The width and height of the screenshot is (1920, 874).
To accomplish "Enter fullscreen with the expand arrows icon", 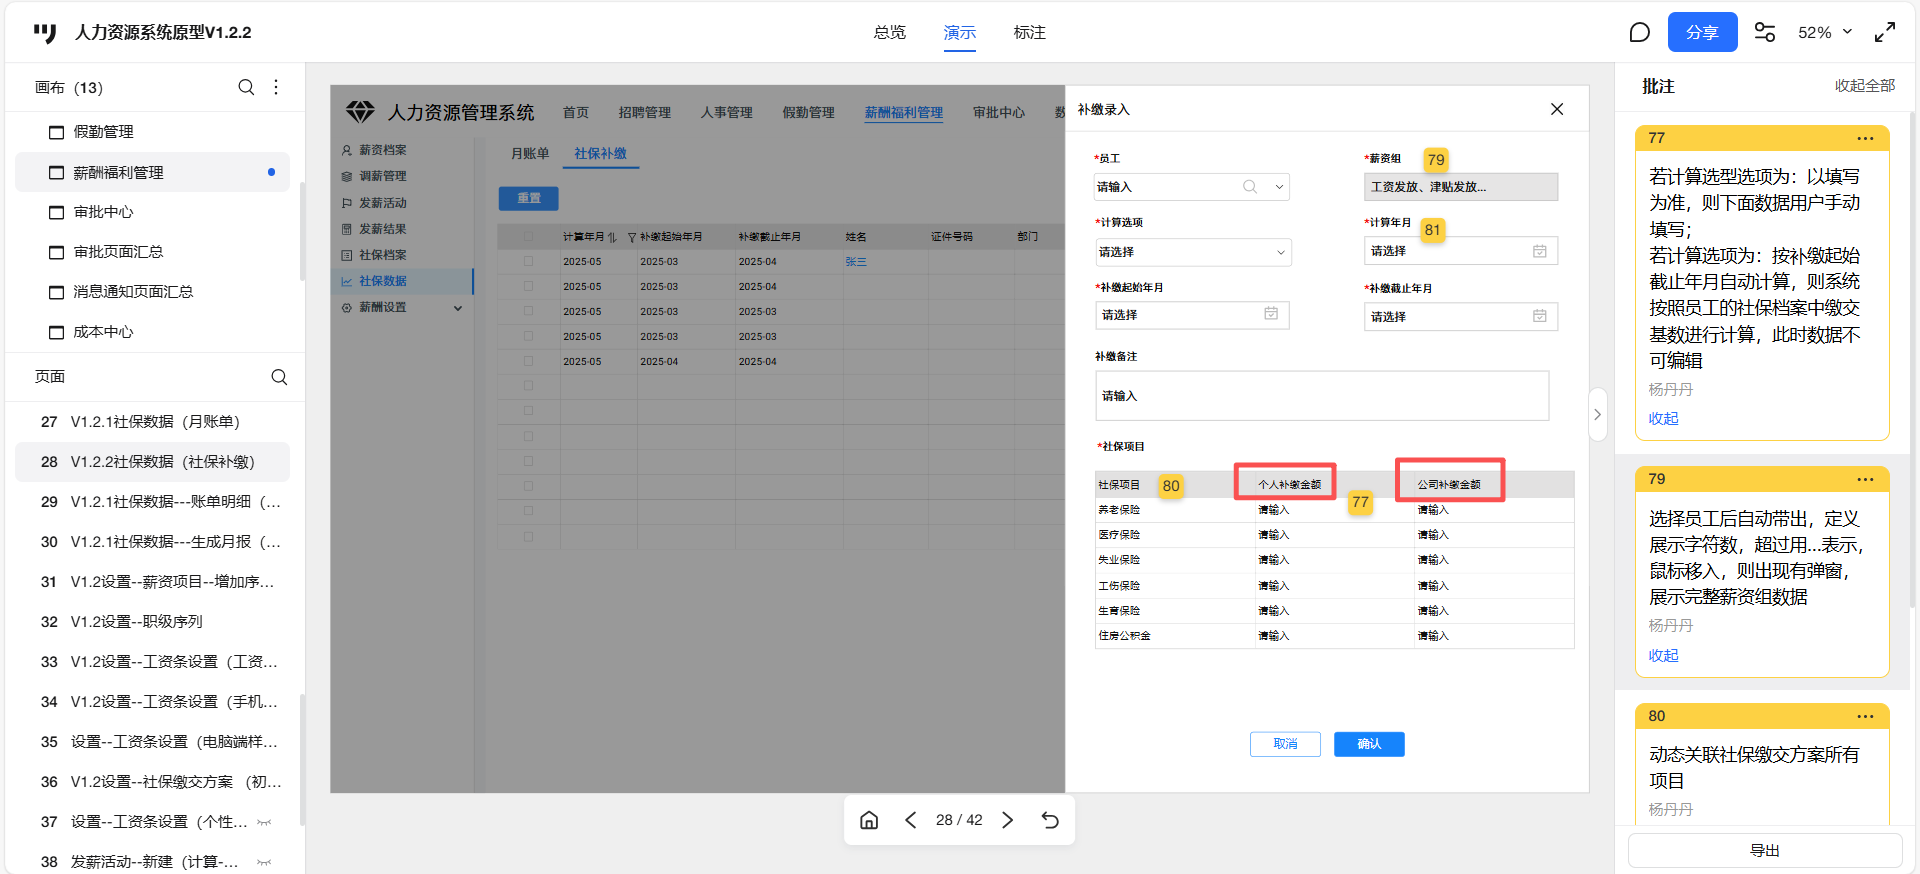I will click(1885, 33).
